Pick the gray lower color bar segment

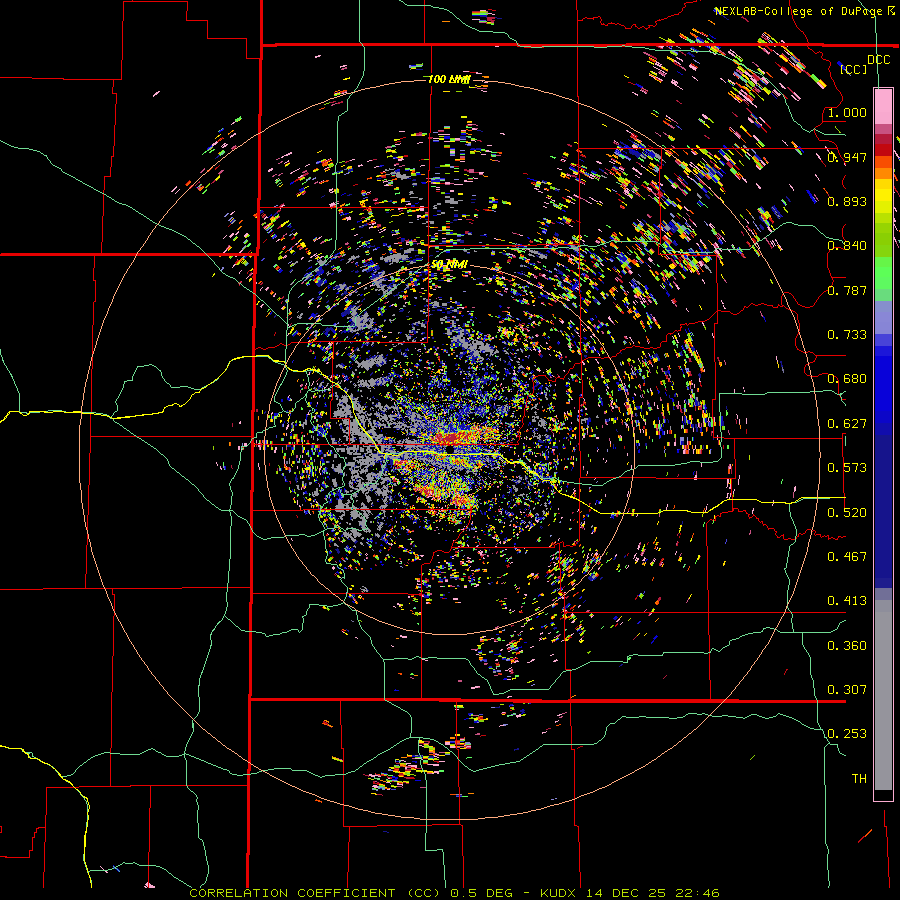click(x=883, y=695)
